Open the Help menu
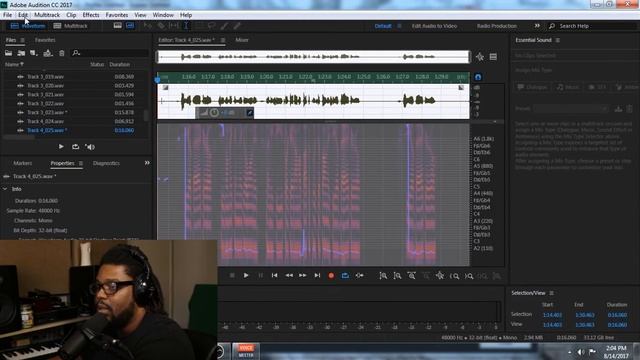Image resolution: width=640 pixels, height=360 pixels. [186, 15]
